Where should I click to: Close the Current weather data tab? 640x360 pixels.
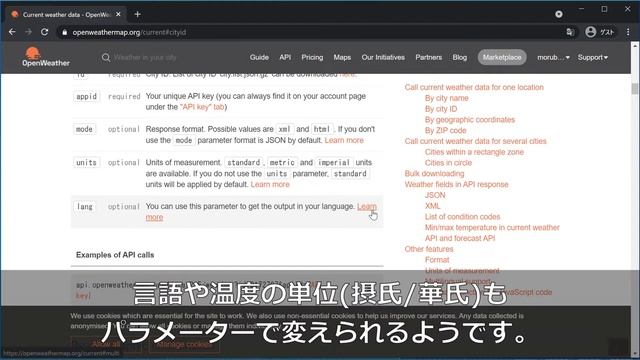pyautogui.click(x=118, y=14)
